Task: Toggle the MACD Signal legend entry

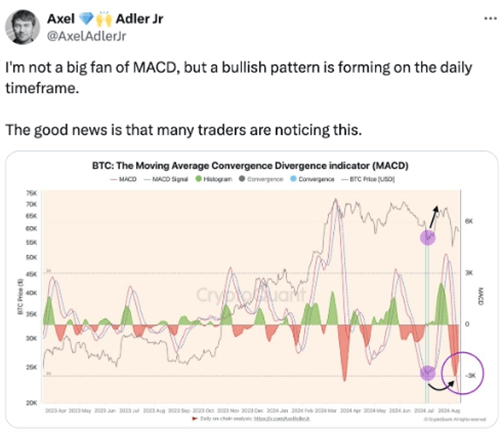Action: pyautogui.click(x=166, y=179)
